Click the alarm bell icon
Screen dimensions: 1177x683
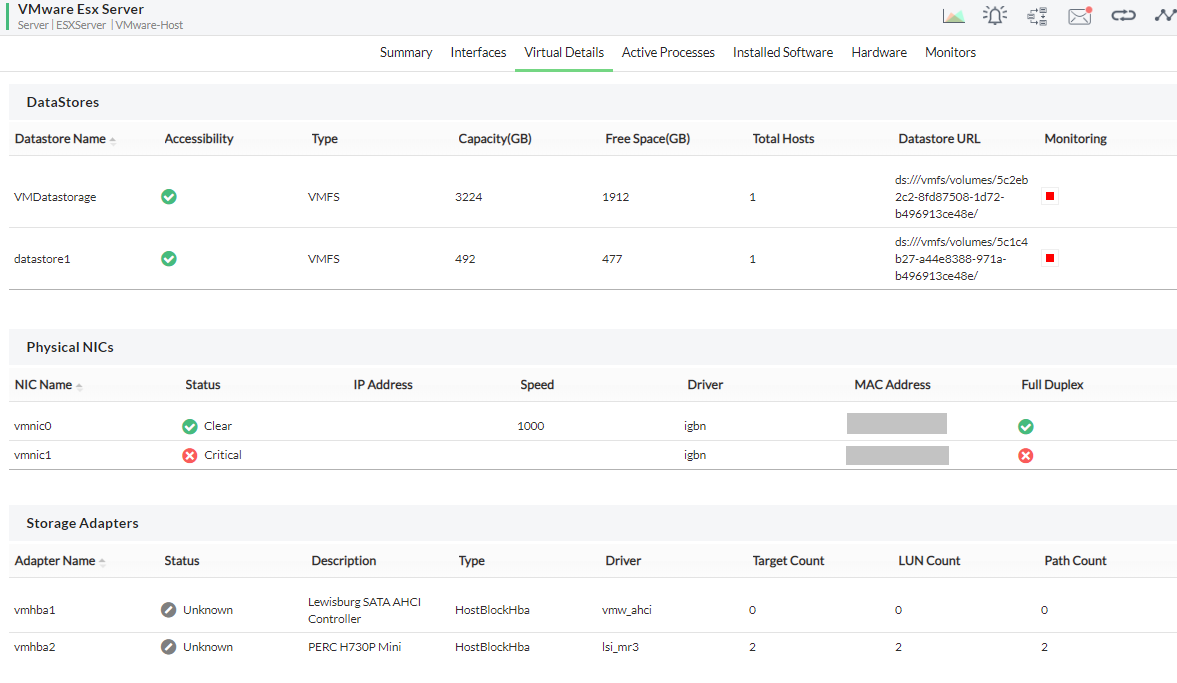[995, 16]
